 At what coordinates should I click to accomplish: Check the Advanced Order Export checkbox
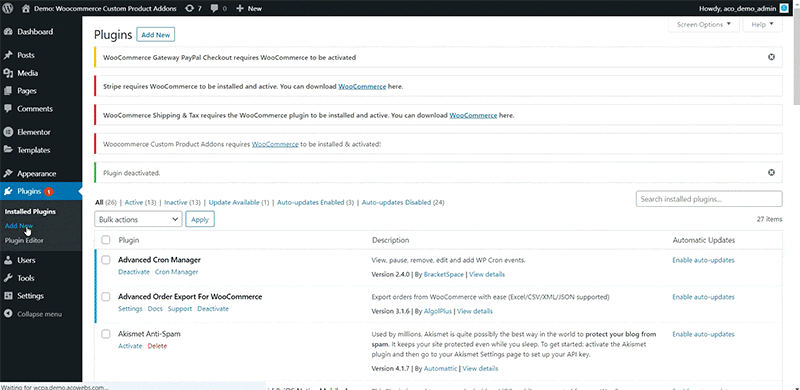[x=106, y=297]
